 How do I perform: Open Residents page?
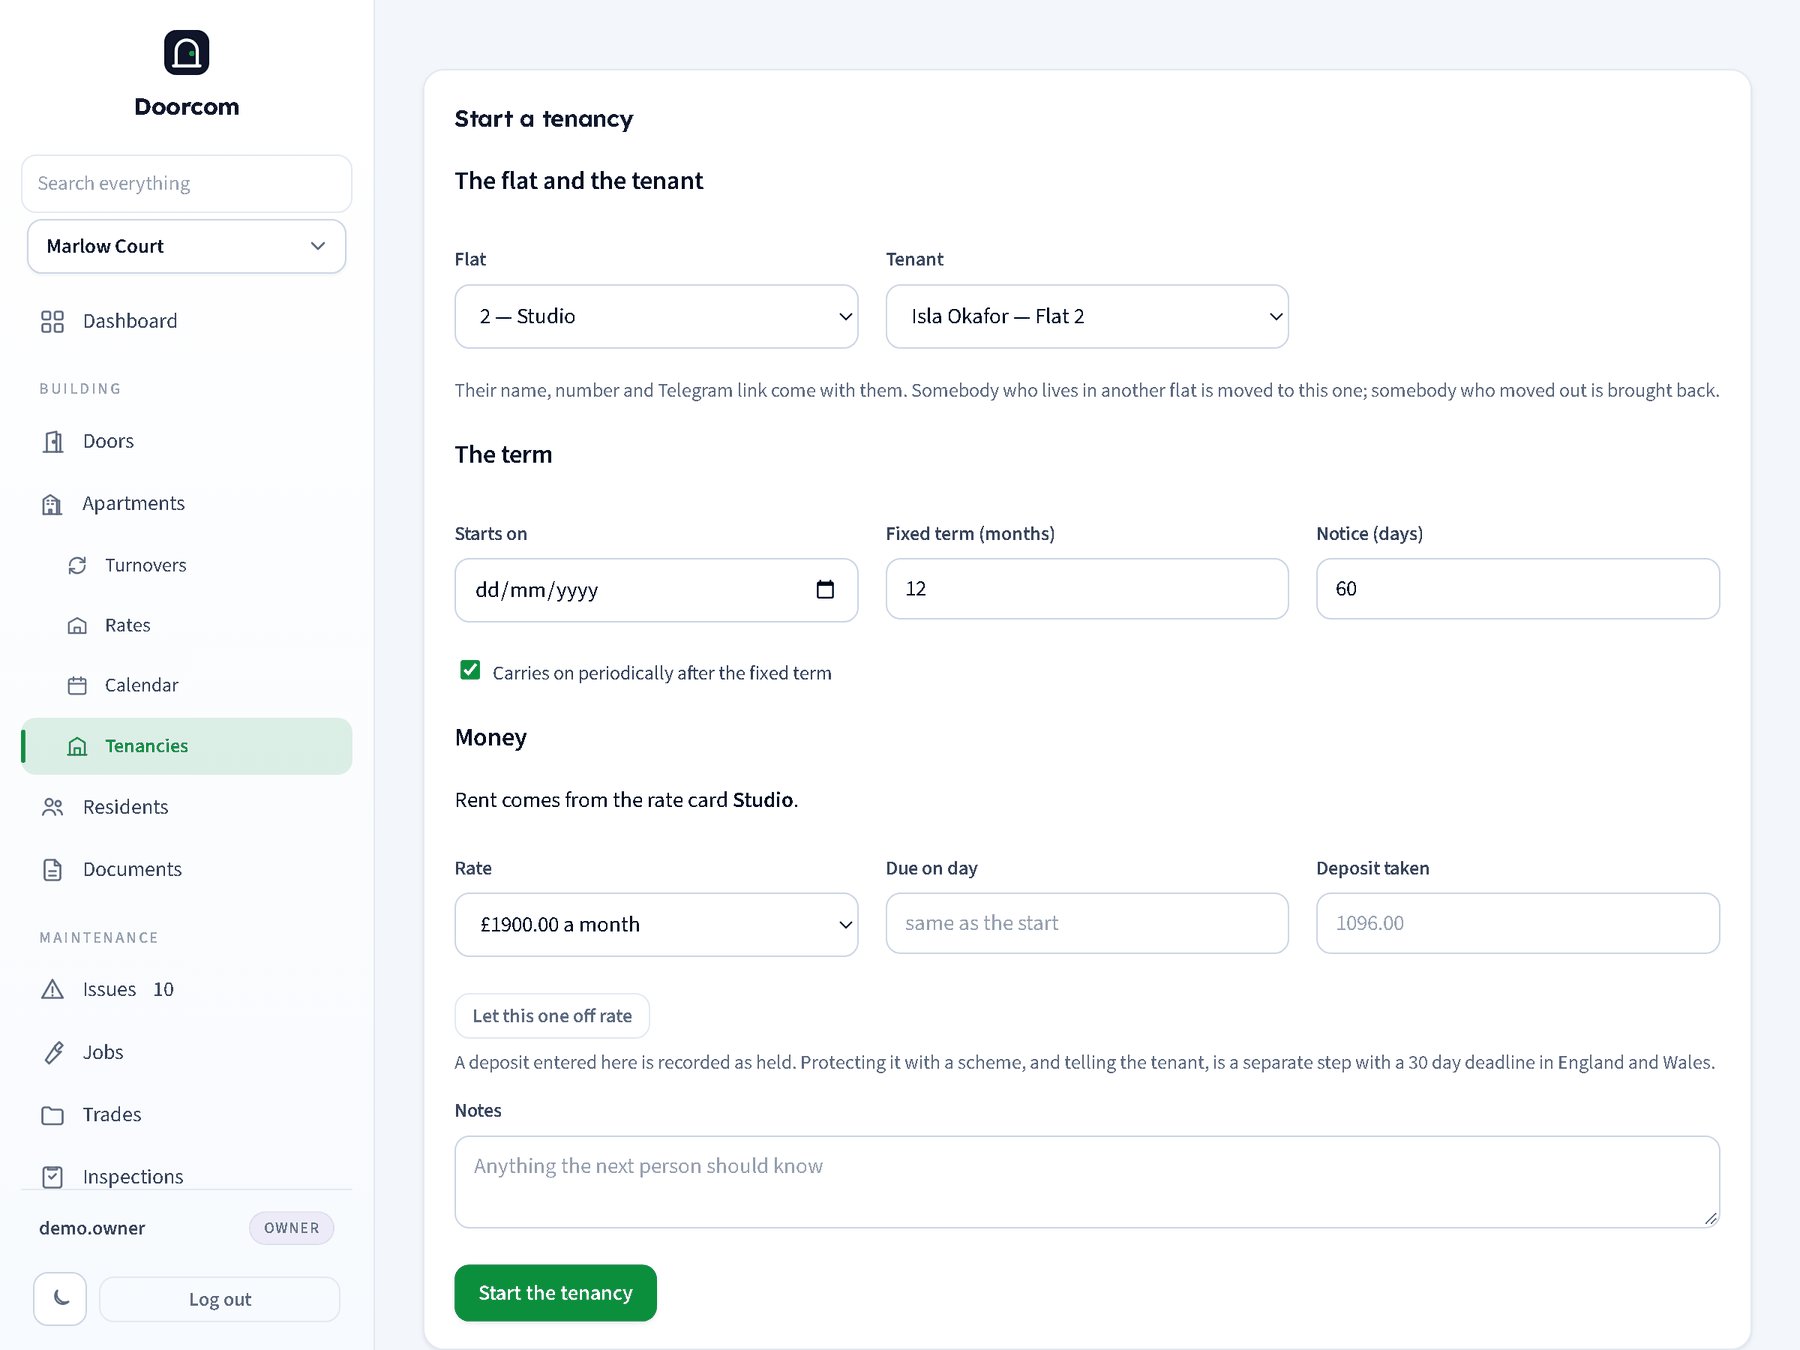point(186,807)
